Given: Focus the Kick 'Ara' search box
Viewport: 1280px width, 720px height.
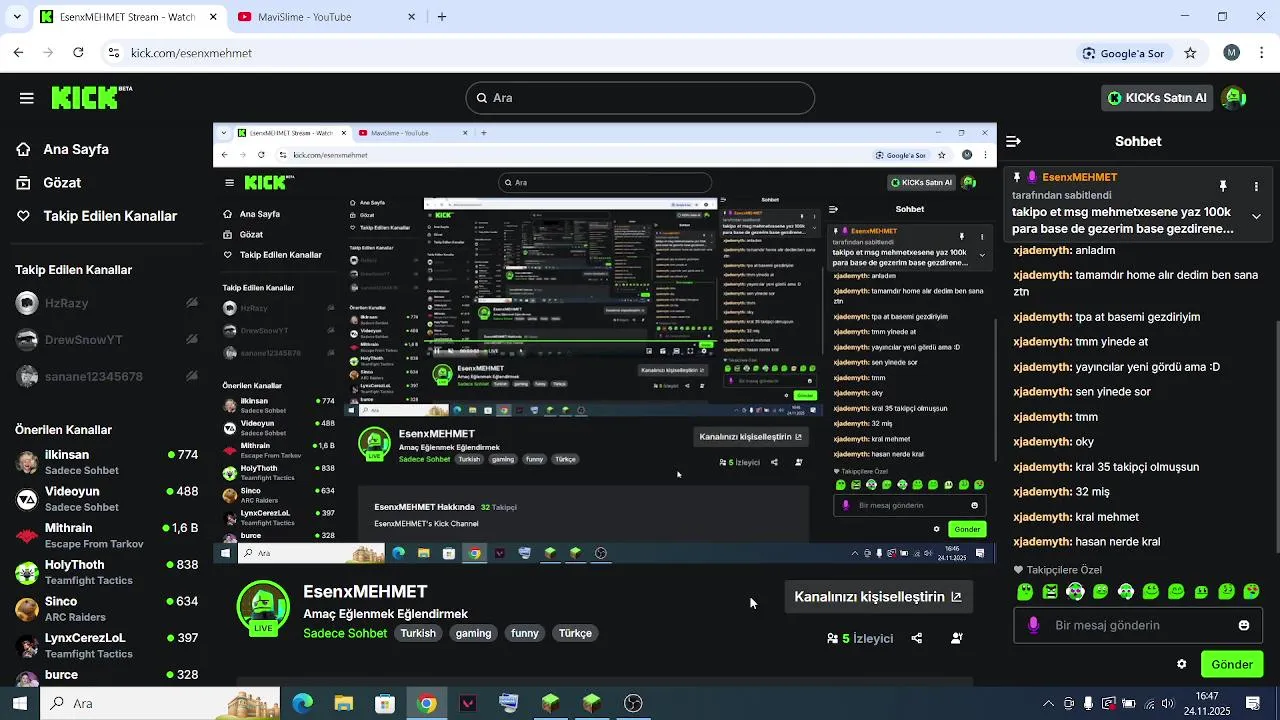Looking at the screenshot, I should pyautogui.click(x=640, y=98).
